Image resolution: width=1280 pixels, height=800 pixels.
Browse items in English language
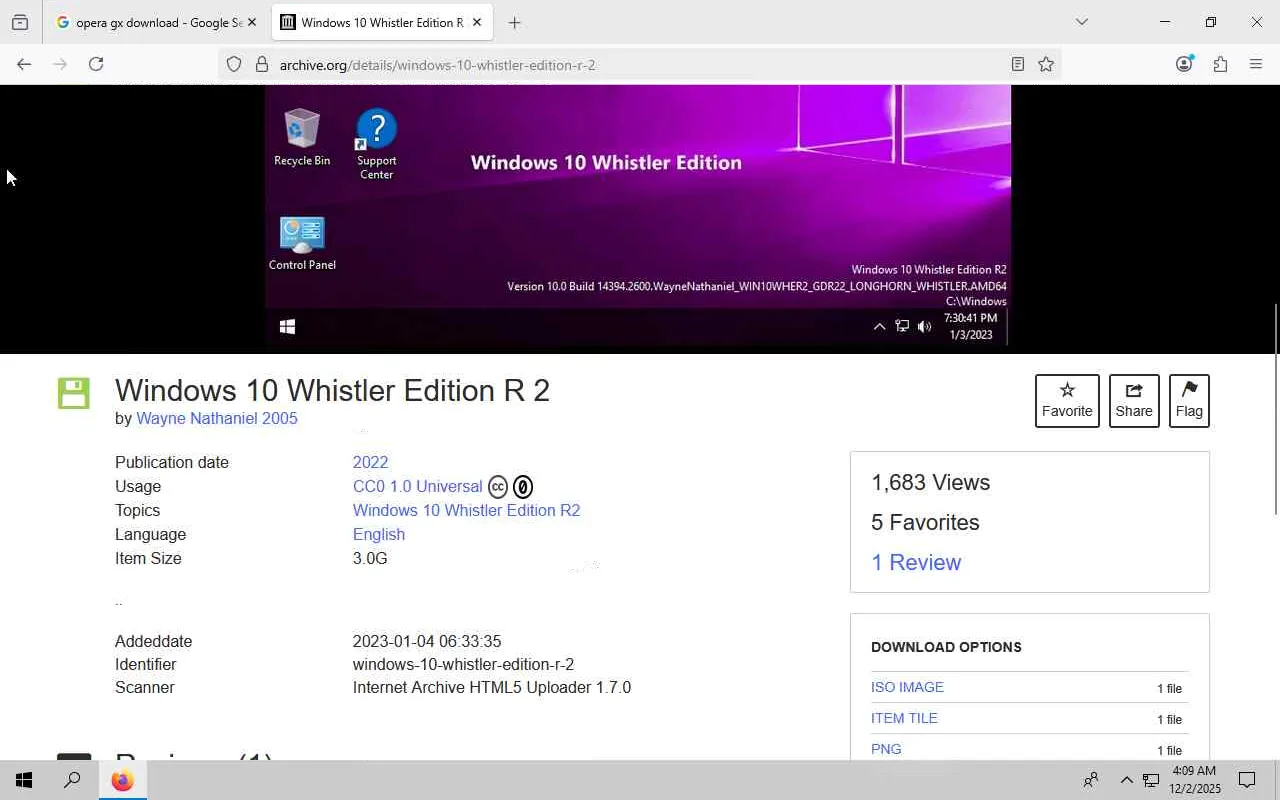pyautogui.click(x=379, y=534)
